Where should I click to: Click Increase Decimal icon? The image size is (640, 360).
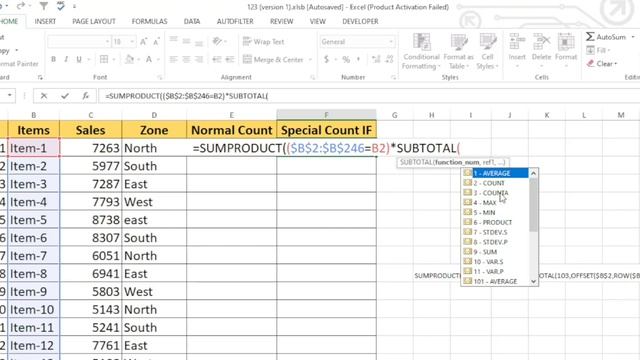(x=376, y=60)
